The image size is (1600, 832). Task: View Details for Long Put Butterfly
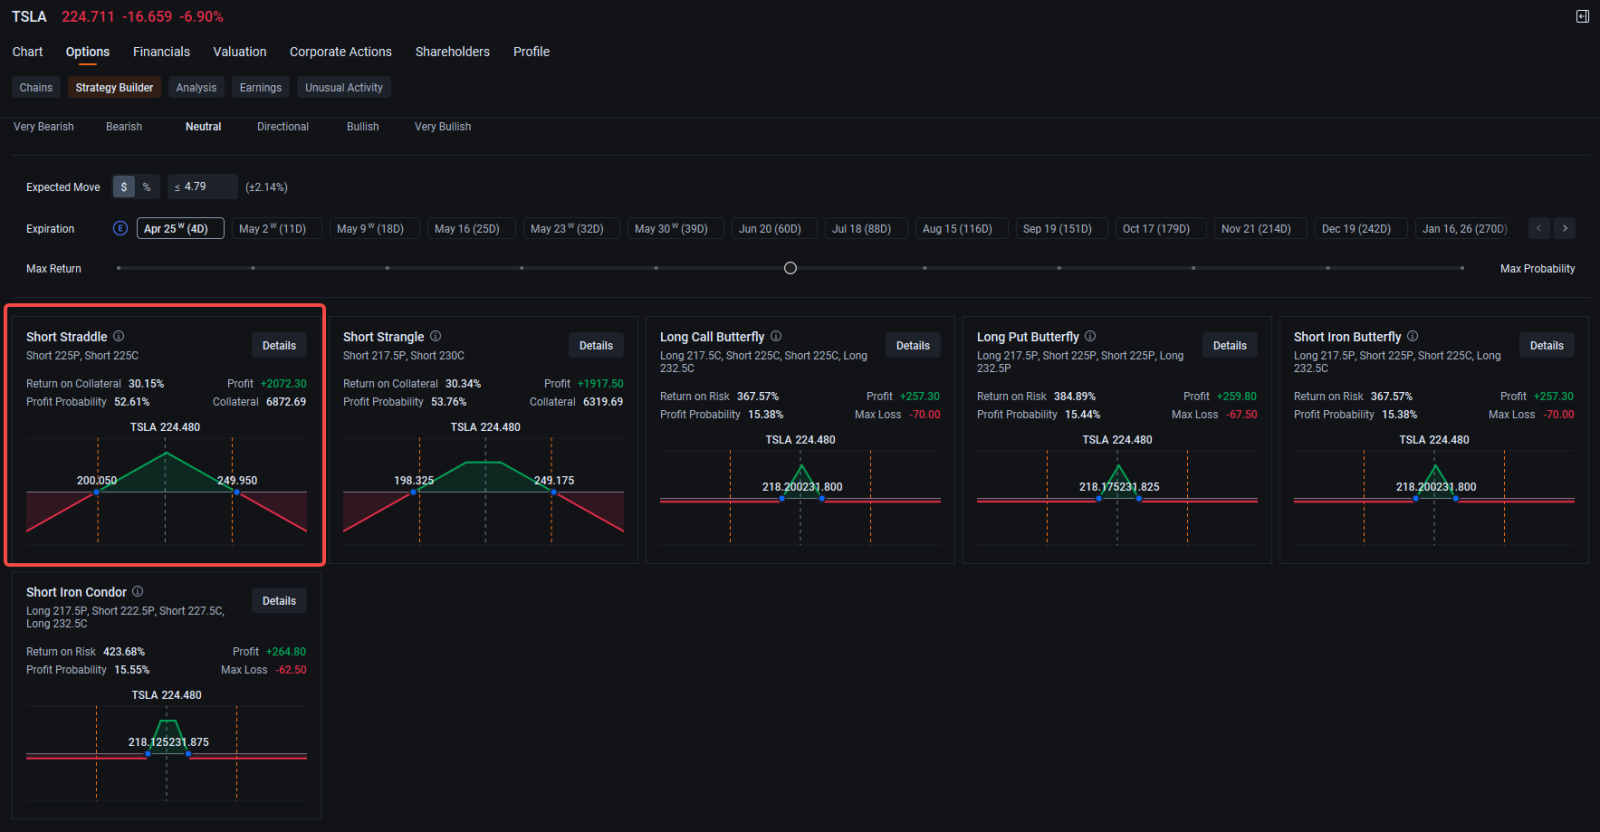click(1230, 346)
